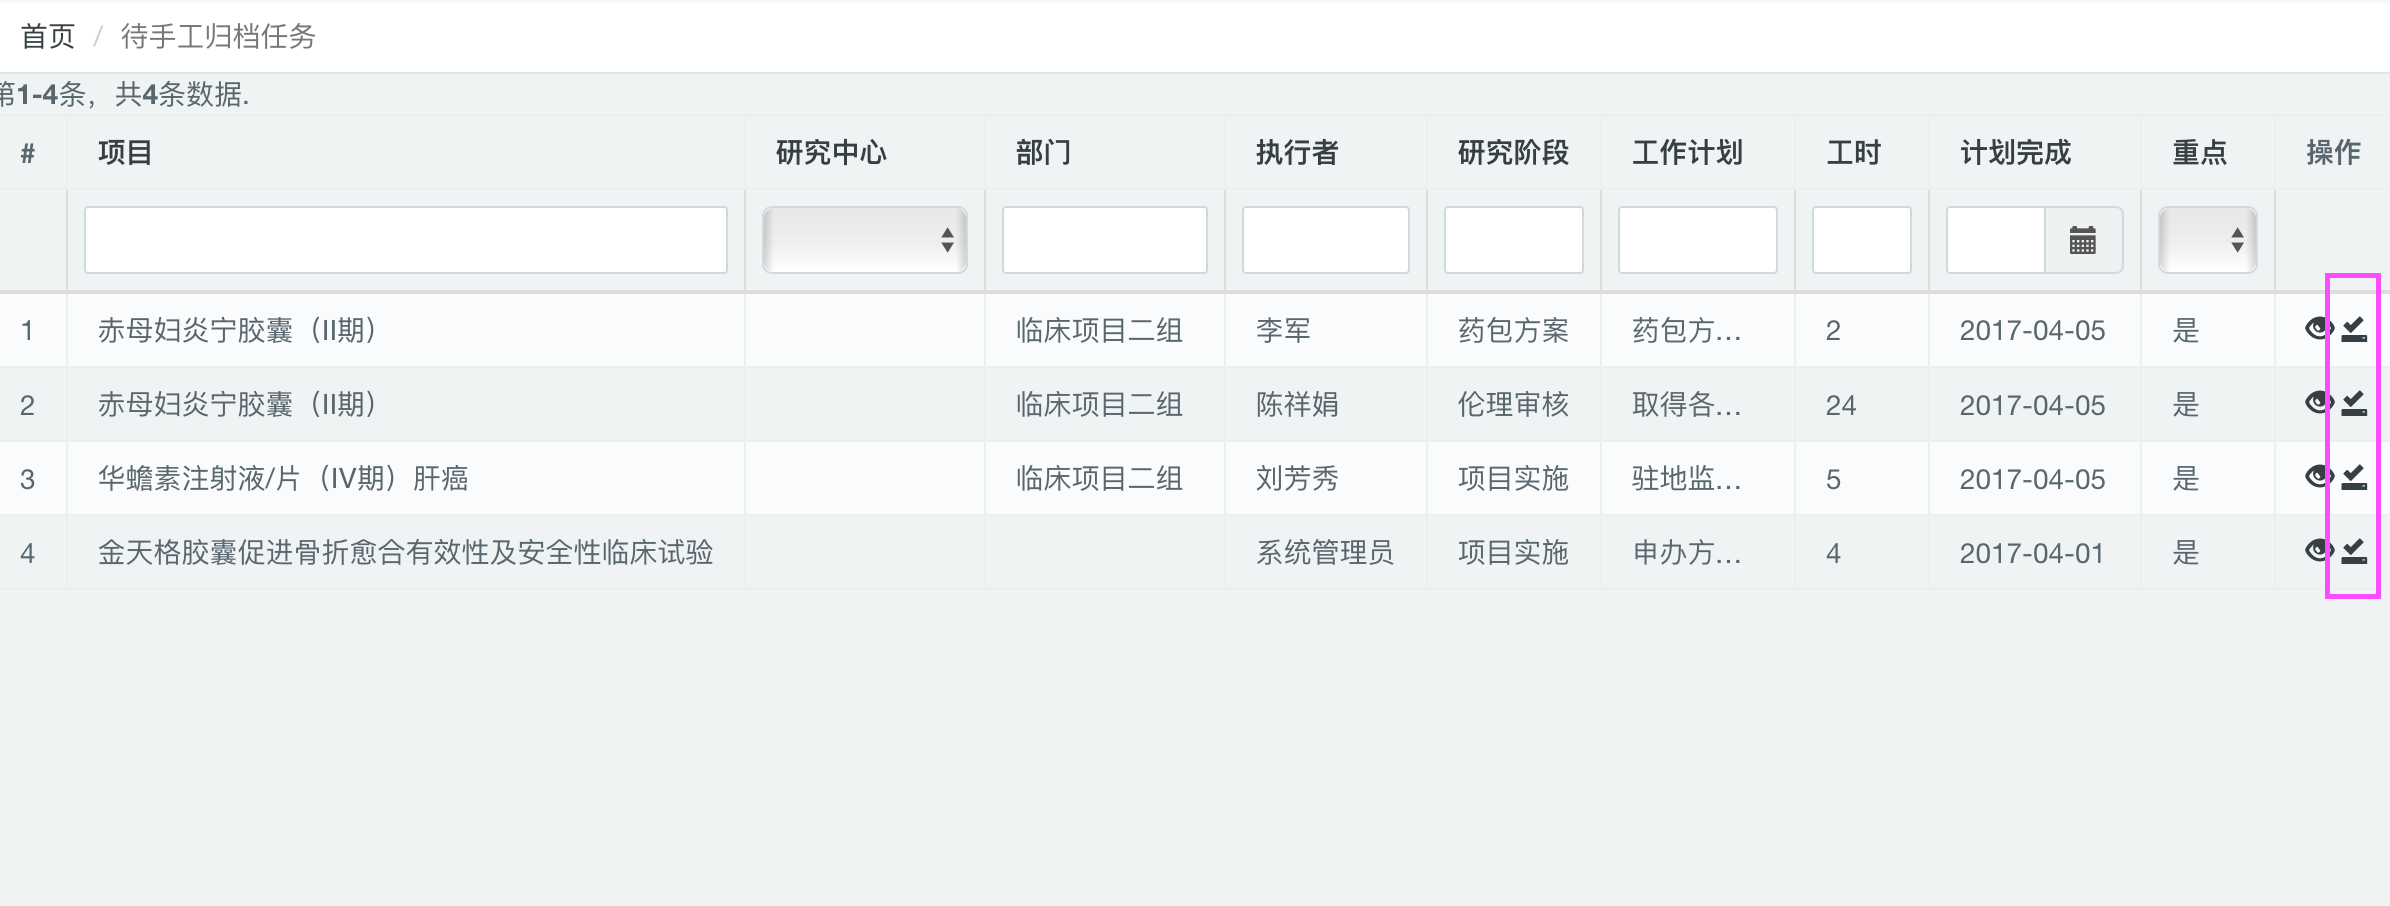2390x906 pixels.
Task: Focus the 工作计划 filter text field
Action: coord(1698,240)
